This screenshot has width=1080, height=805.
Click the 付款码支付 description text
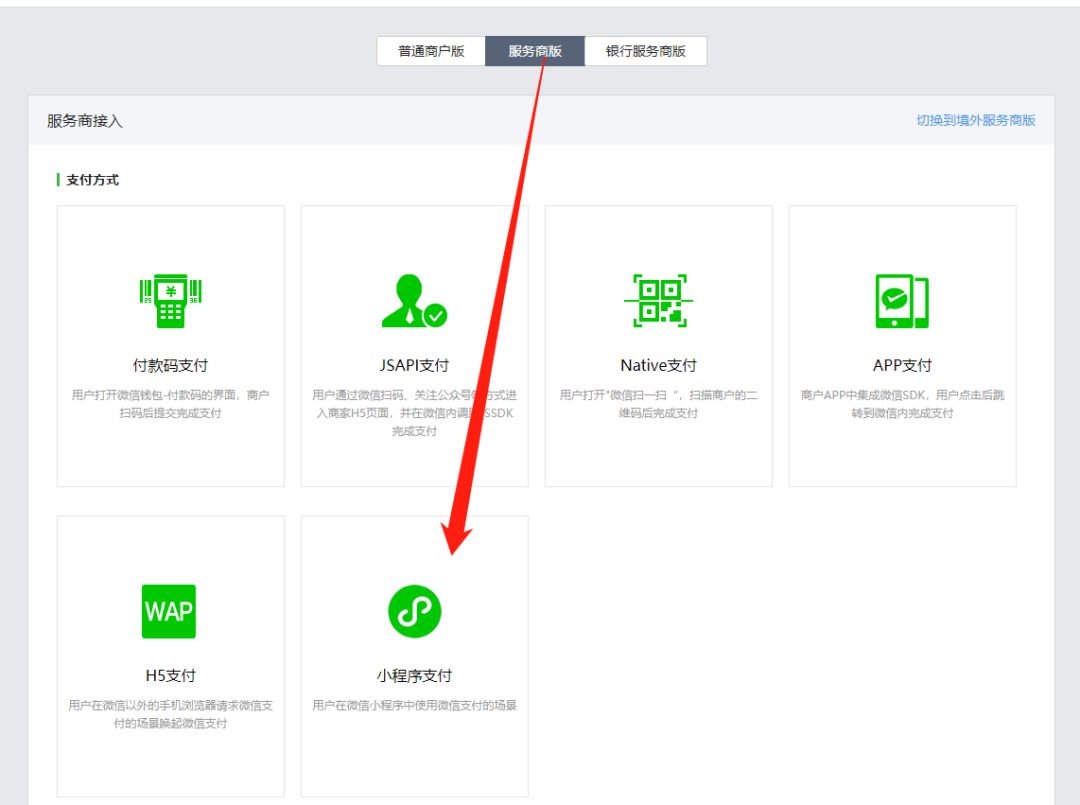170,404
